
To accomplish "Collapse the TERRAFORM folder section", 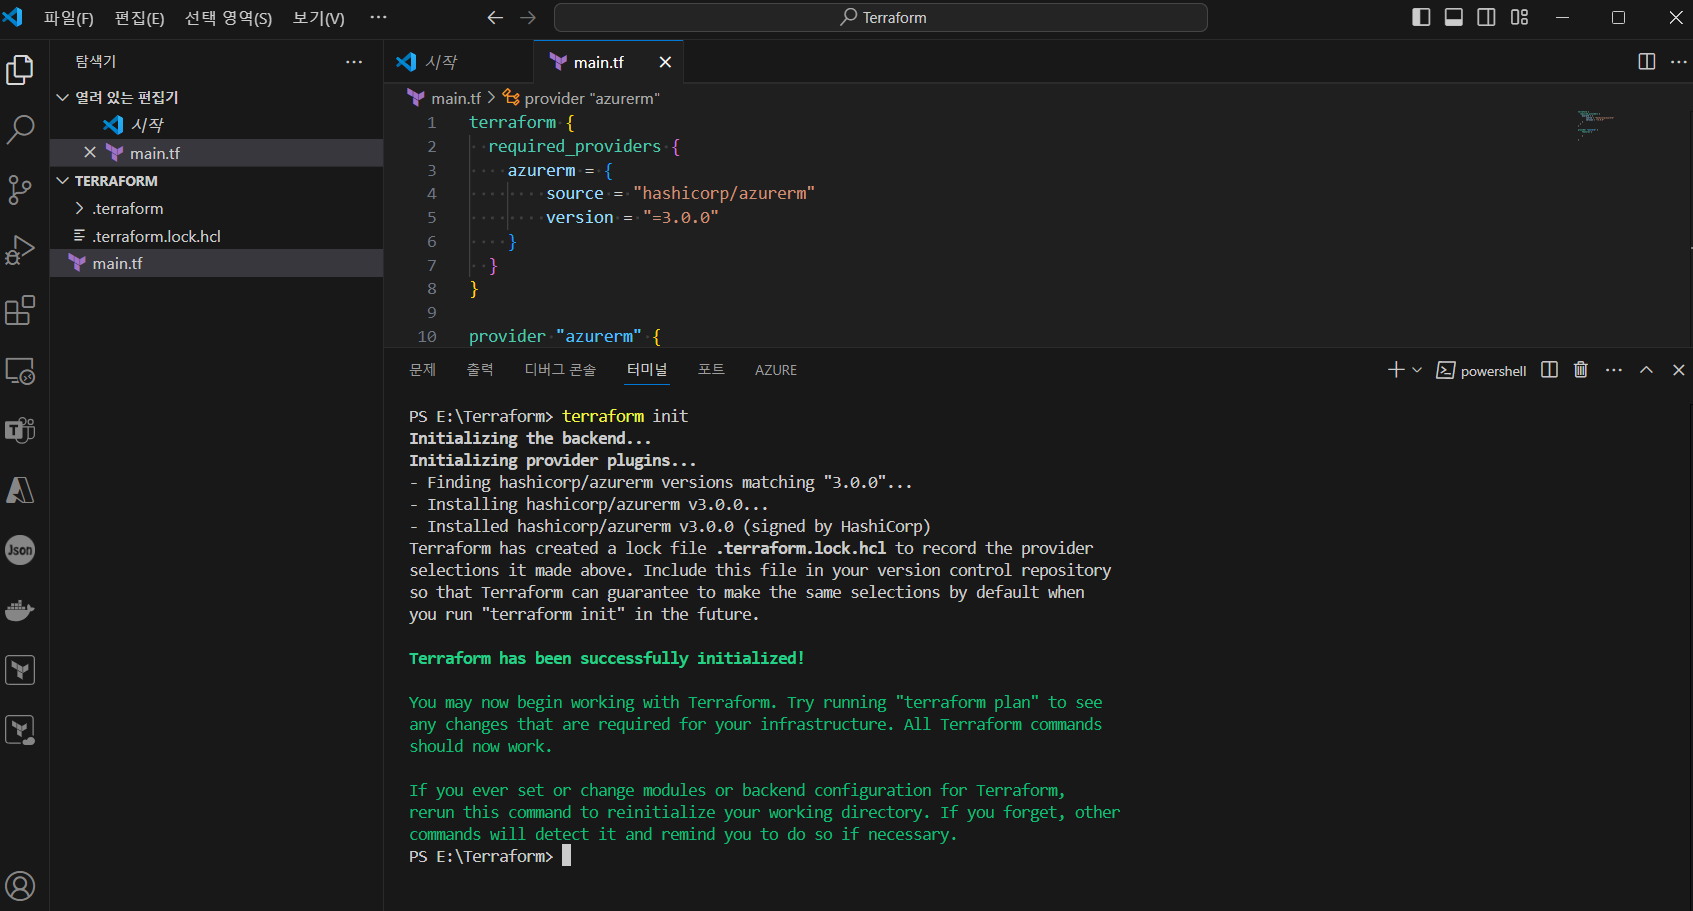I will 216,181.
